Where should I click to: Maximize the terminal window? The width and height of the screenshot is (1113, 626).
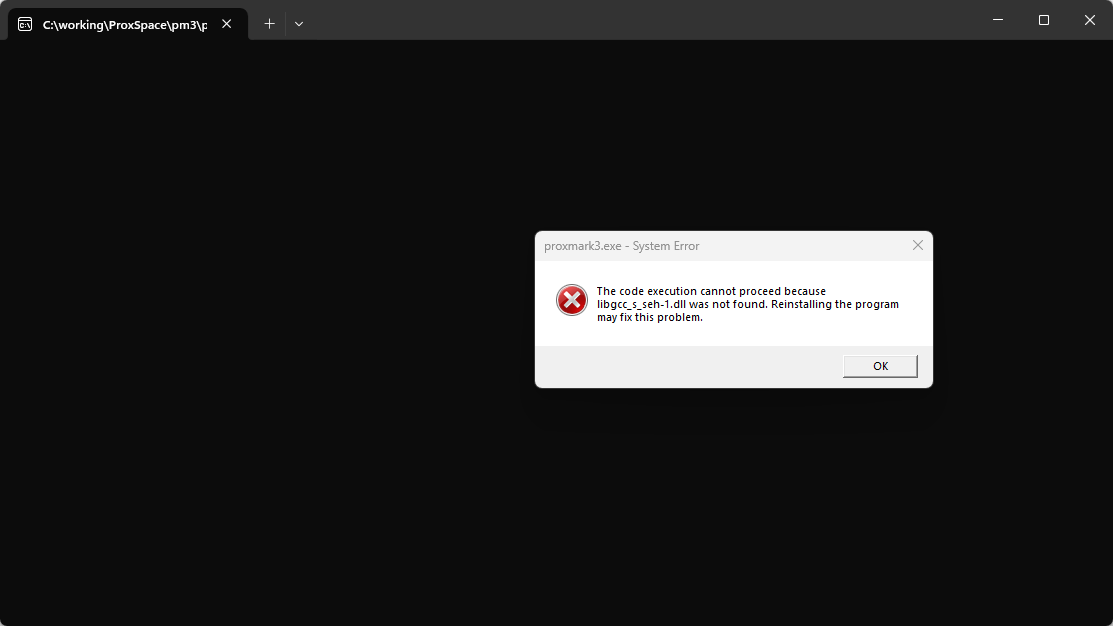[1043, 20]
